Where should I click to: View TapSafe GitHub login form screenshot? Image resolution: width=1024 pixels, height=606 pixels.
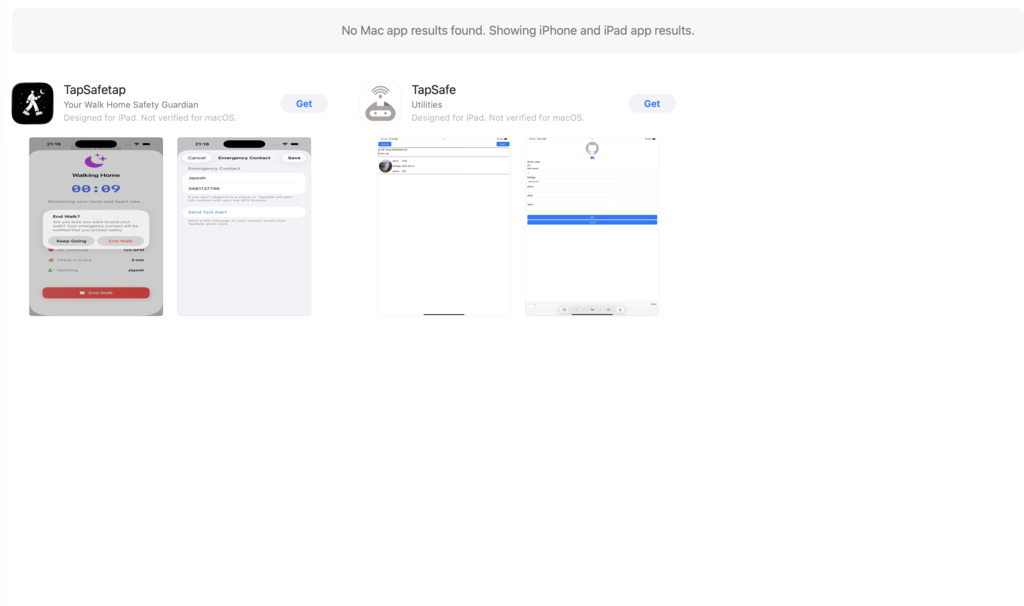click(592, 227)
